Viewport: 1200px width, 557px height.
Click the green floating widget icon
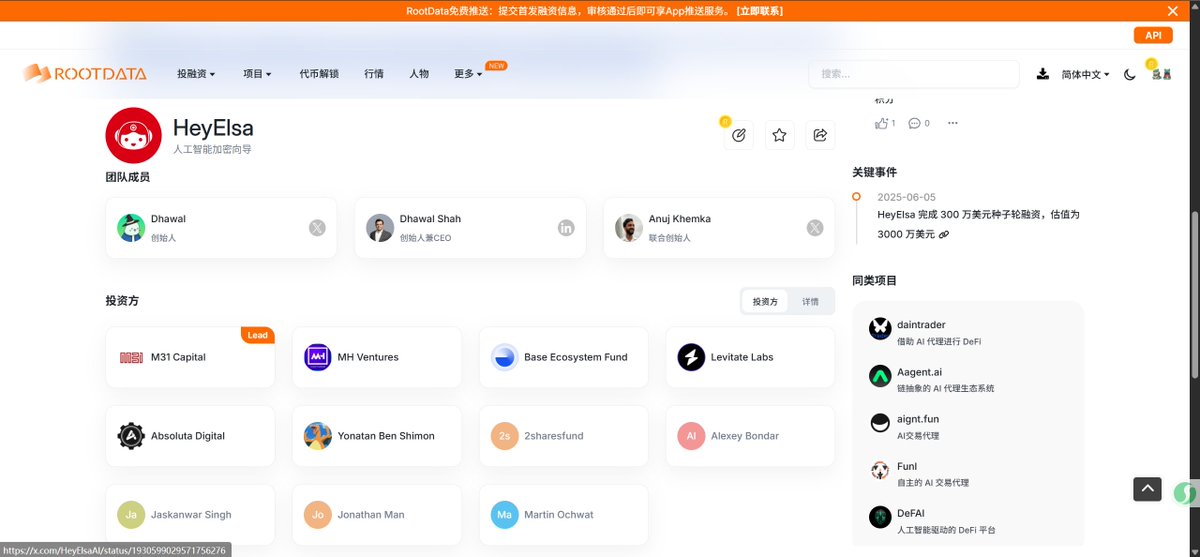coord(1185,493)
